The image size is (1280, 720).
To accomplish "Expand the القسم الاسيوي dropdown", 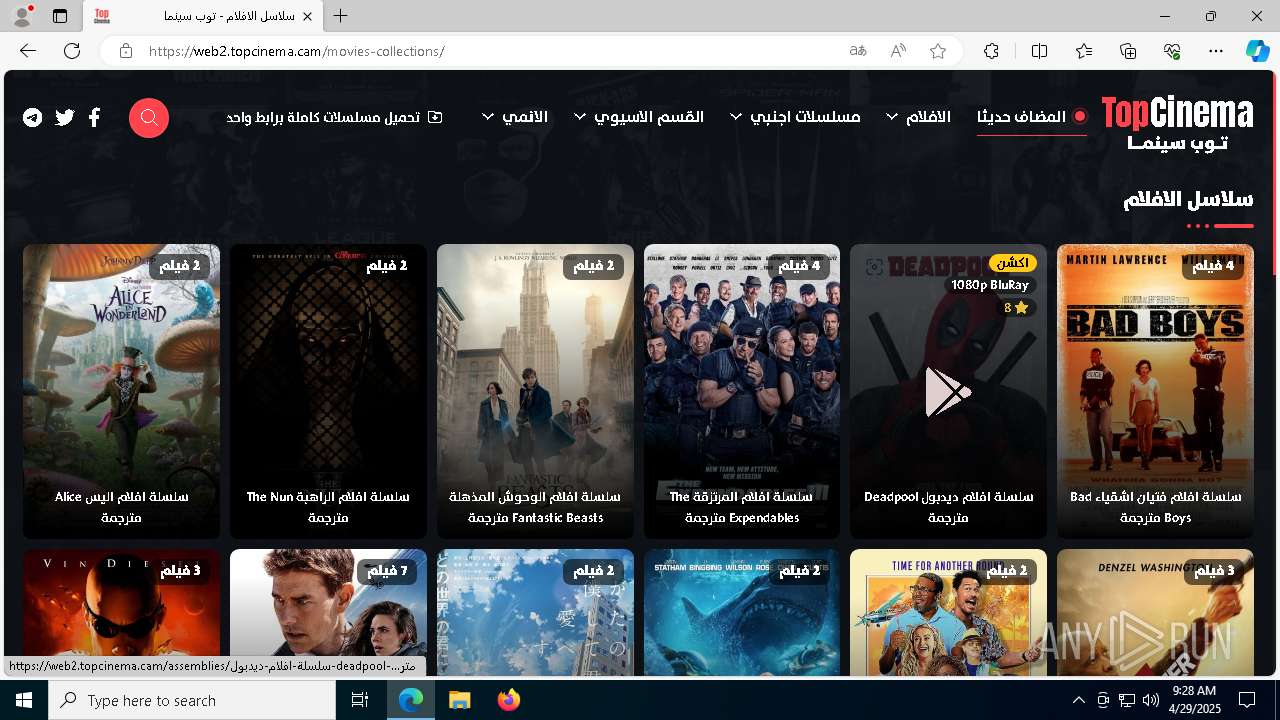I will 639,117.
